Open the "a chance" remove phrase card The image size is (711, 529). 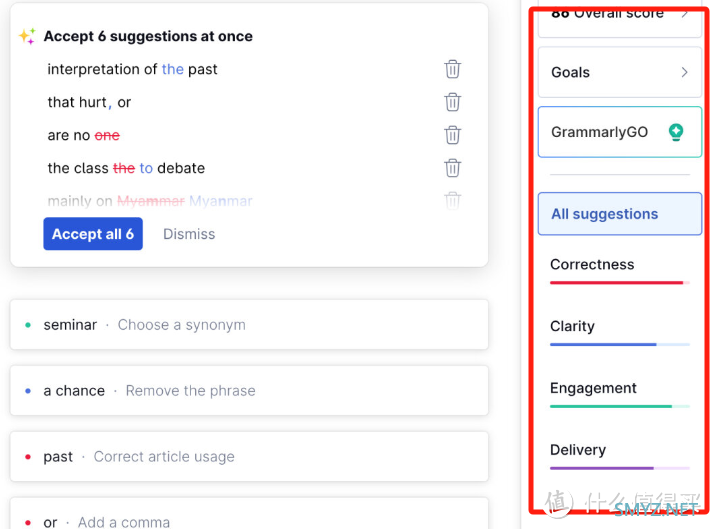click(x=249, y=391)
